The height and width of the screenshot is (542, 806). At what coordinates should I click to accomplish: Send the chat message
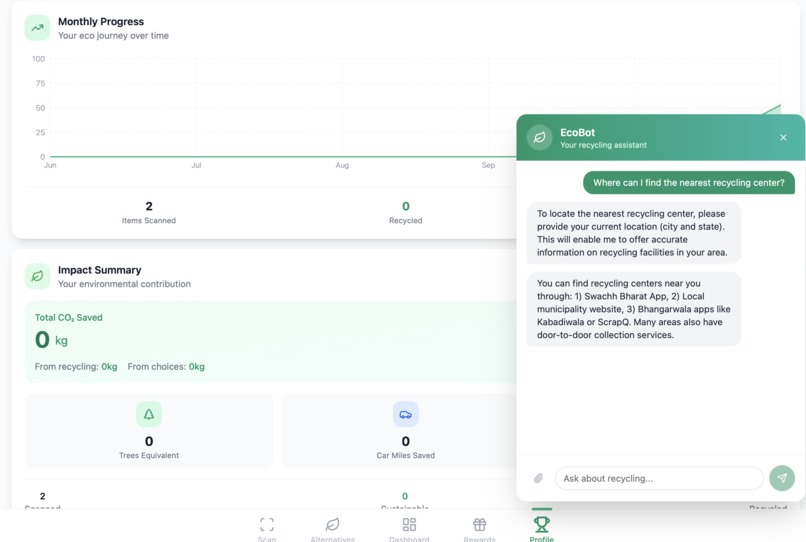click(782, 478)
